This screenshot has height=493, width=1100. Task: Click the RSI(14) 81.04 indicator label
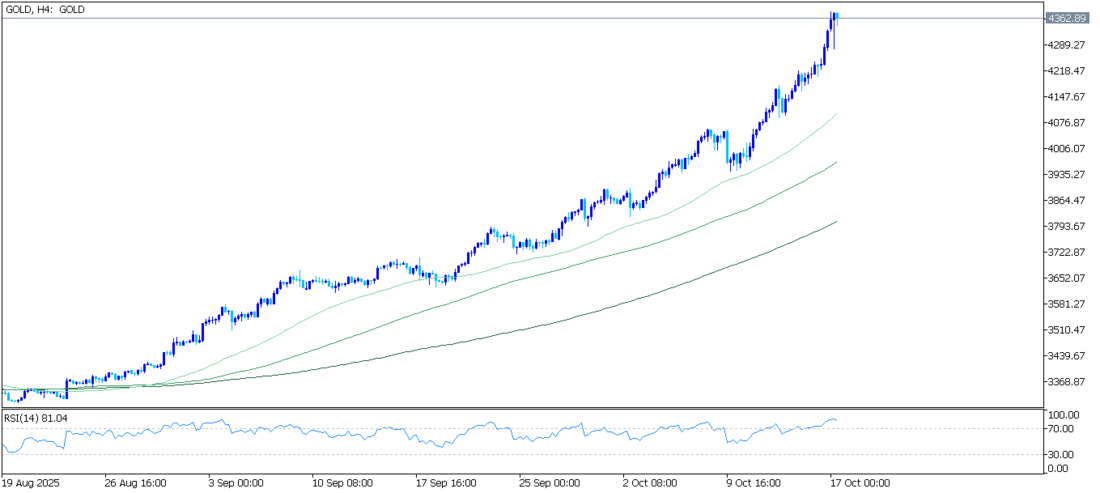point(34,415)
